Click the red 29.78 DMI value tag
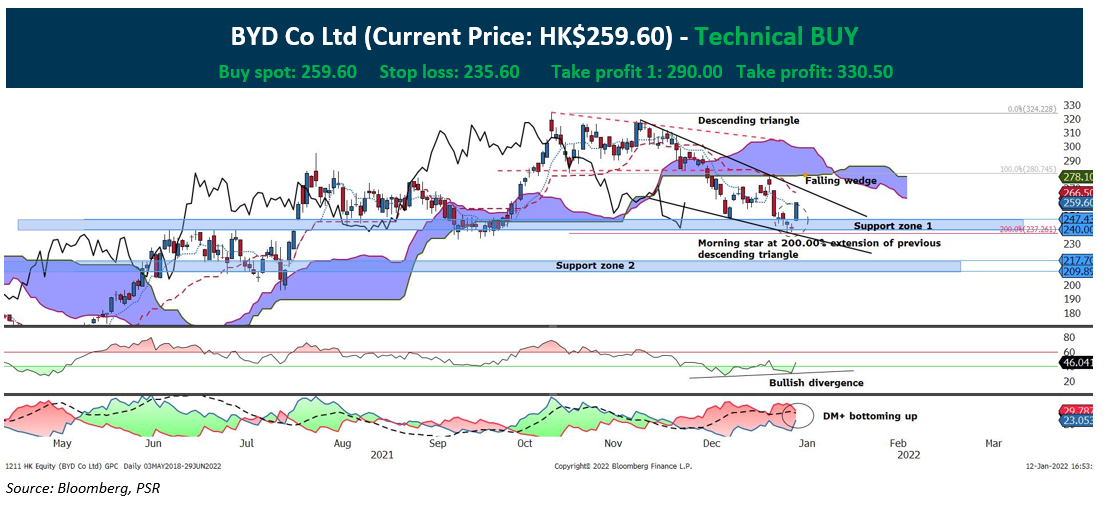This screenshot has height=514, width=1107. pyautogui.click(x=1078, y=411)
